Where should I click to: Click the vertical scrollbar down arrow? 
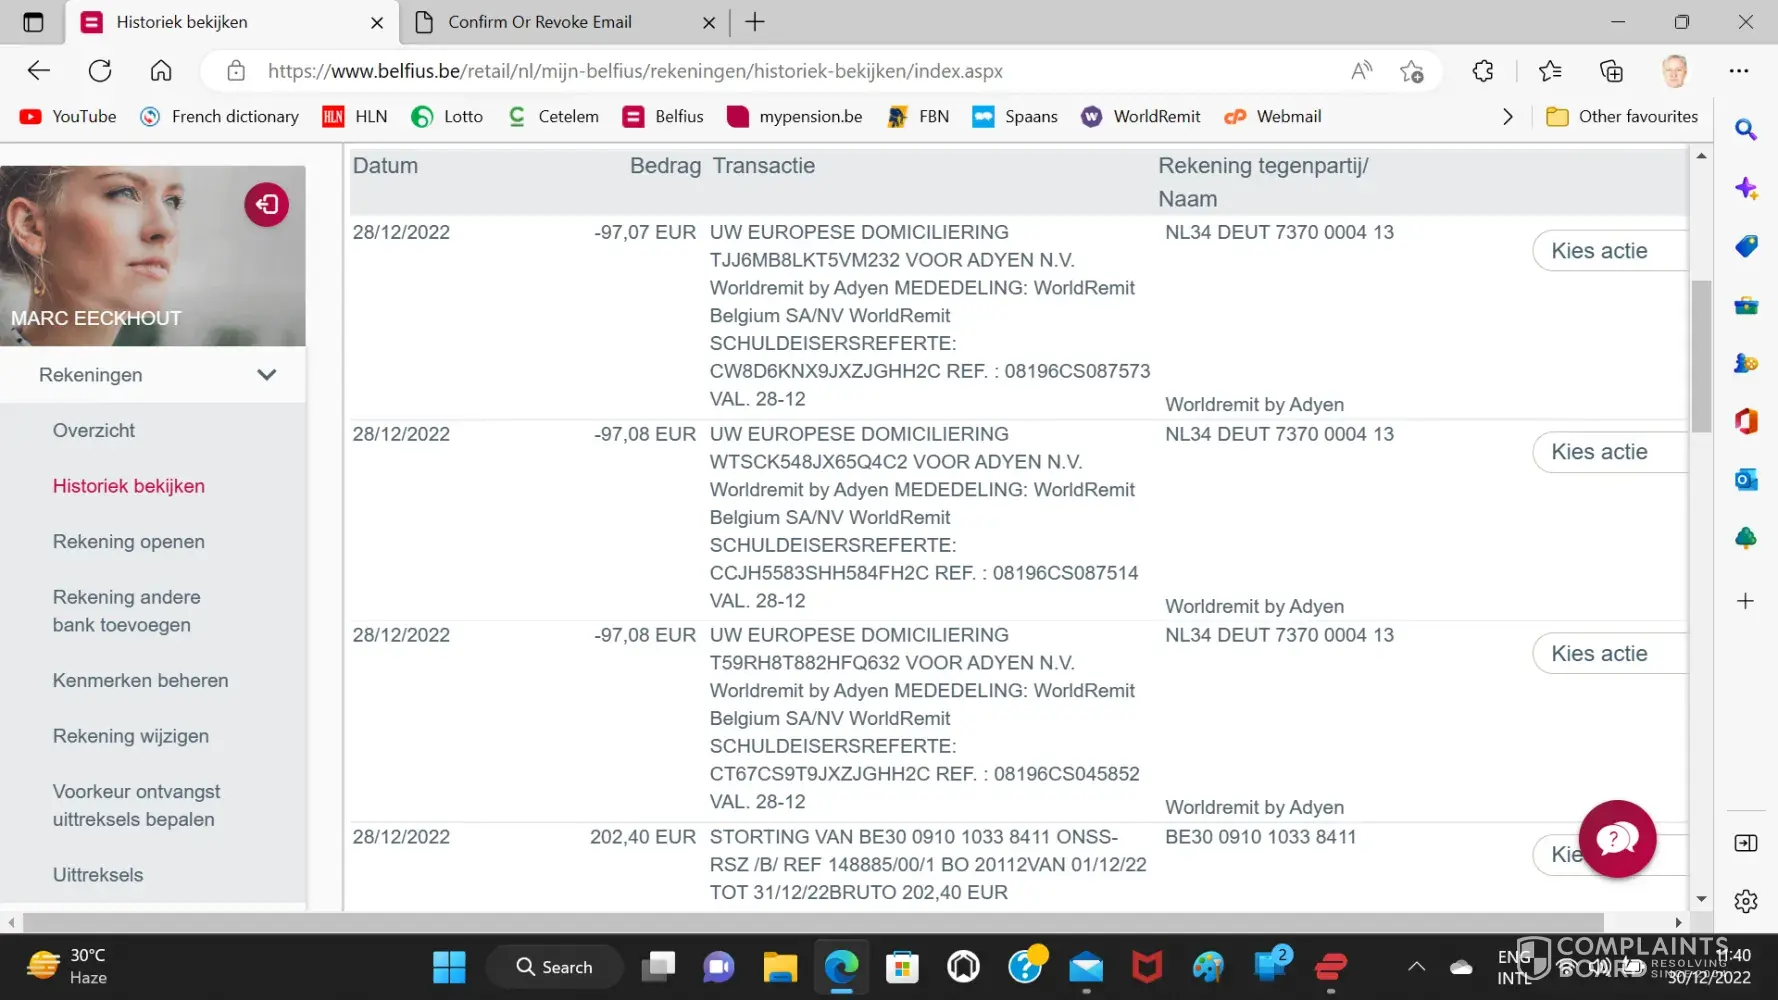coord(1701,899)
